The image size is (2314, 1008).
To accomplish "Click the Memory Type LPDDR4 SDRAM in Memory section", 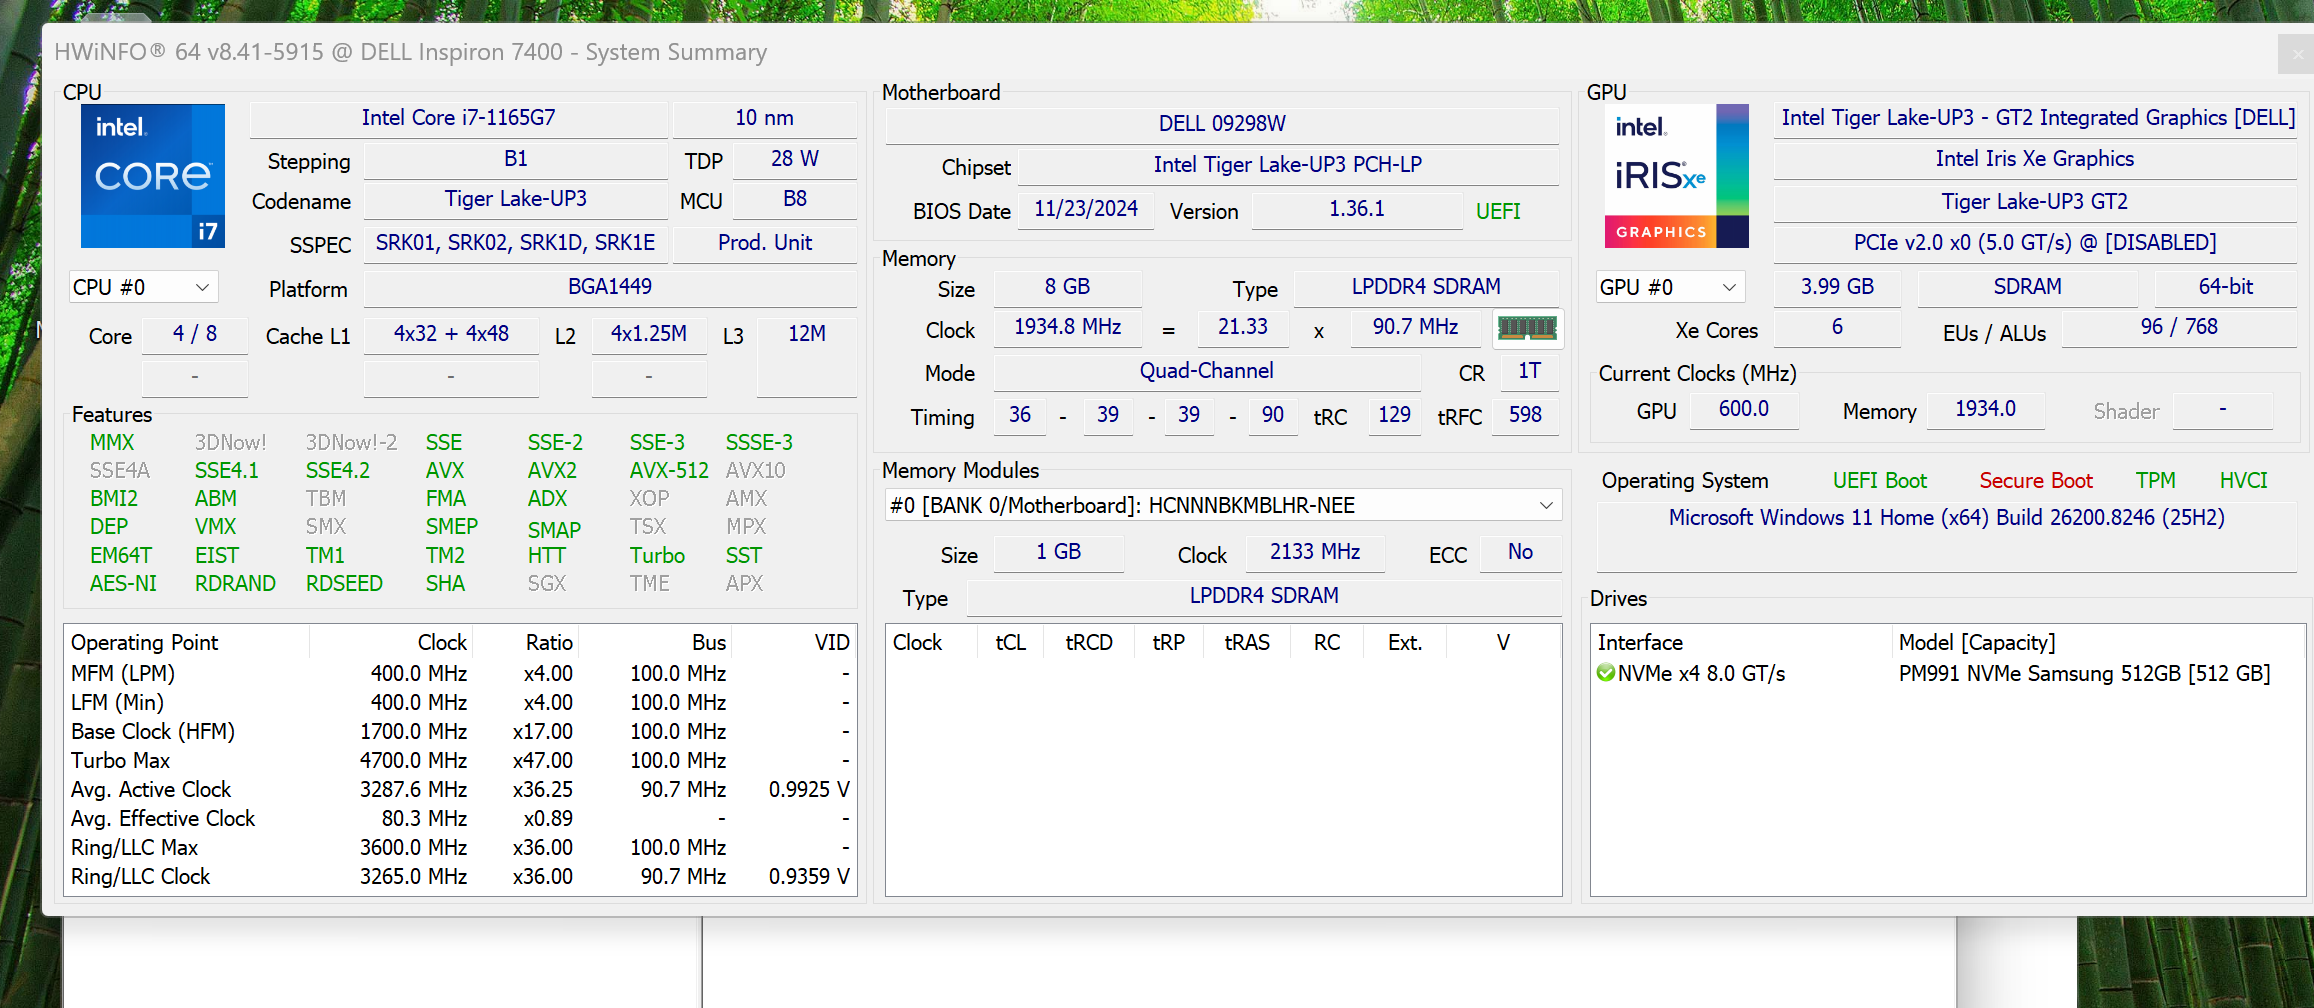I will [1426, 287].
